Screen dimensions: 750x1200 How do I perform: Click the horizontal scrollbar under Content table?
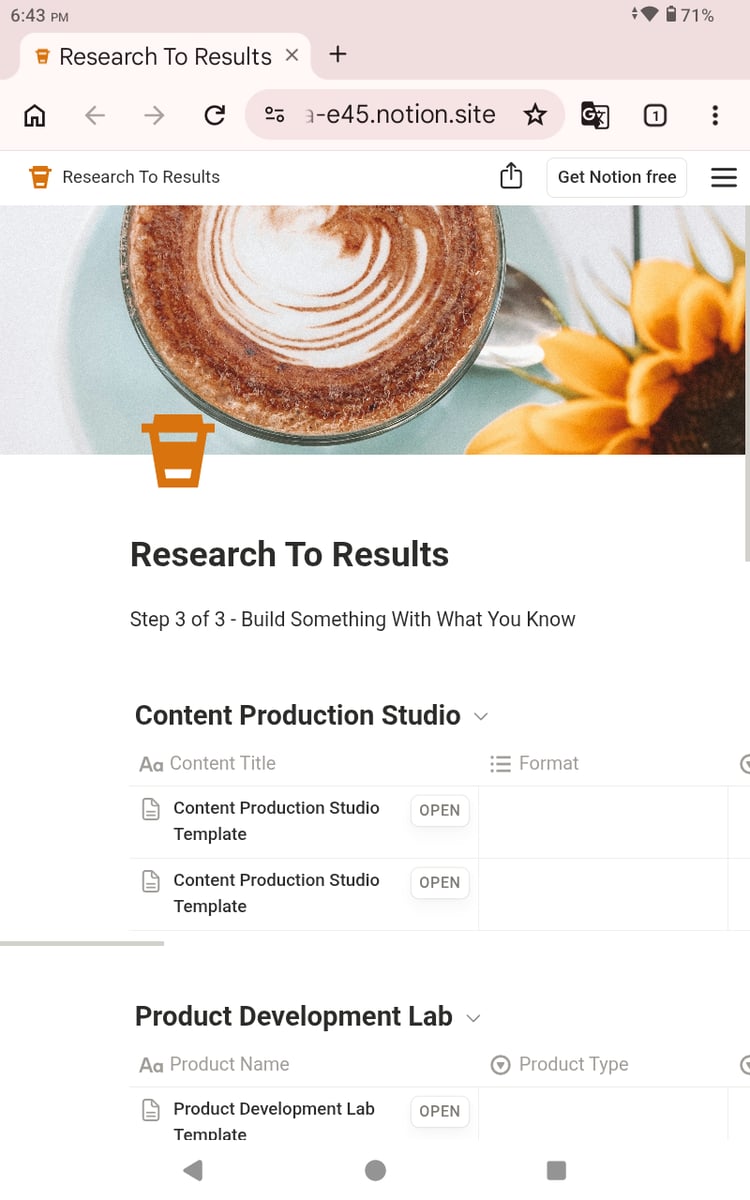pos(82,943)
